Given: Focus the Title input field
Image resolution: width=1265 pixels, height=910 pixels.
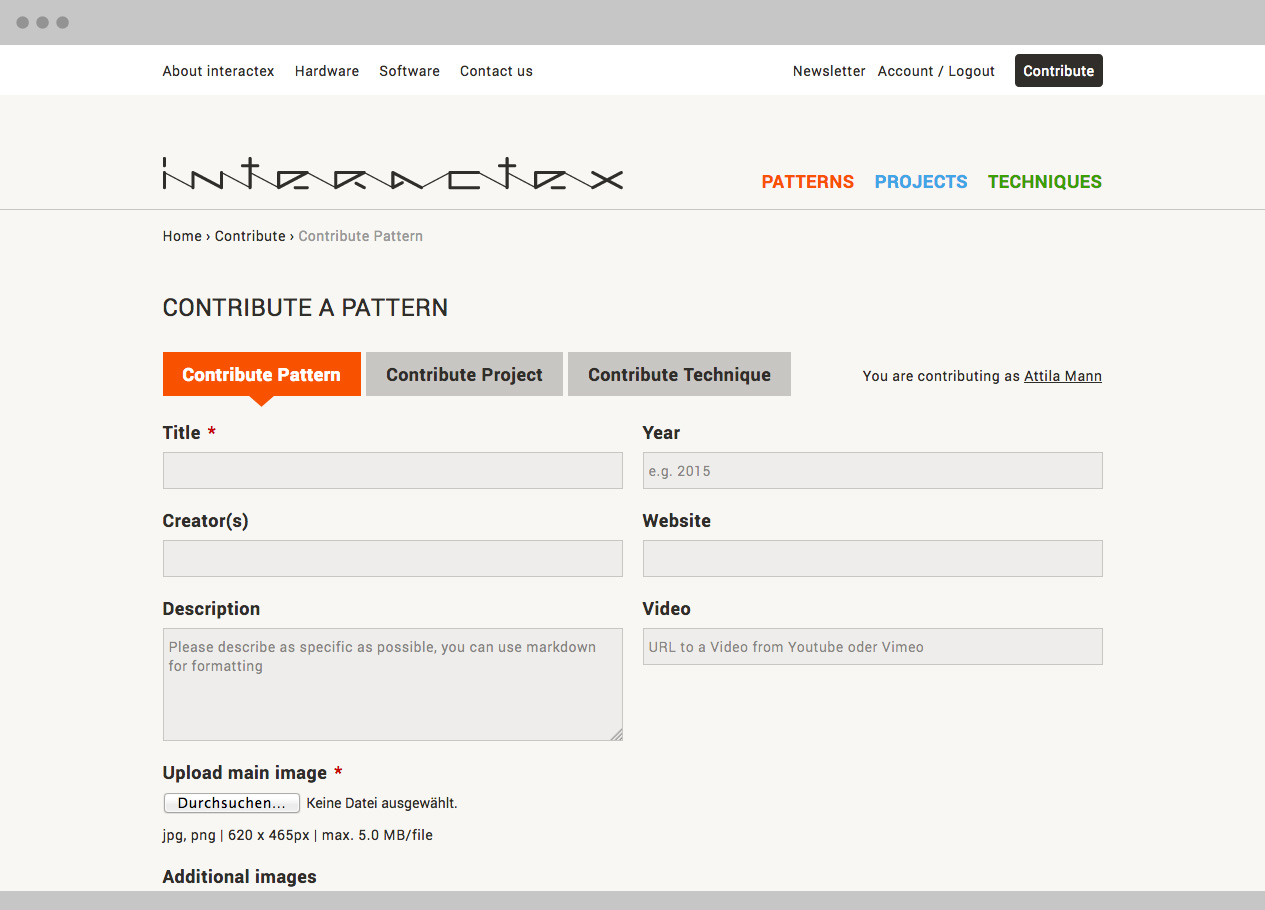Looking at the screenshot, I should [x=392, y=471].
